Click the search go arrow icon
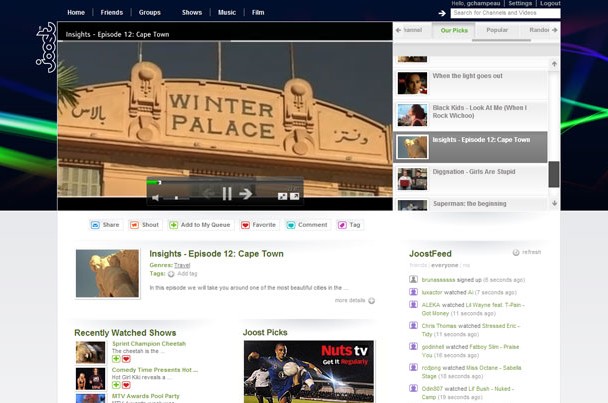 (442, 13)
